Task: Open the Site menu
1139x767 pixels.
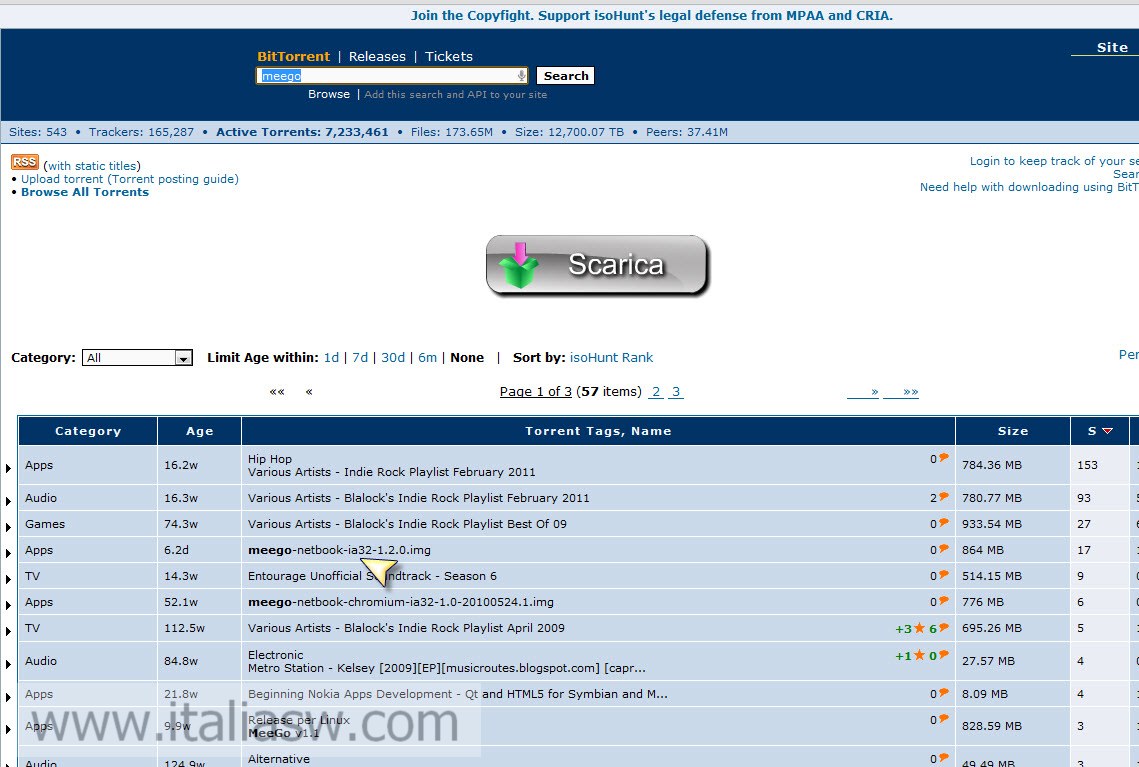Action: click(x=1112, y=48)
